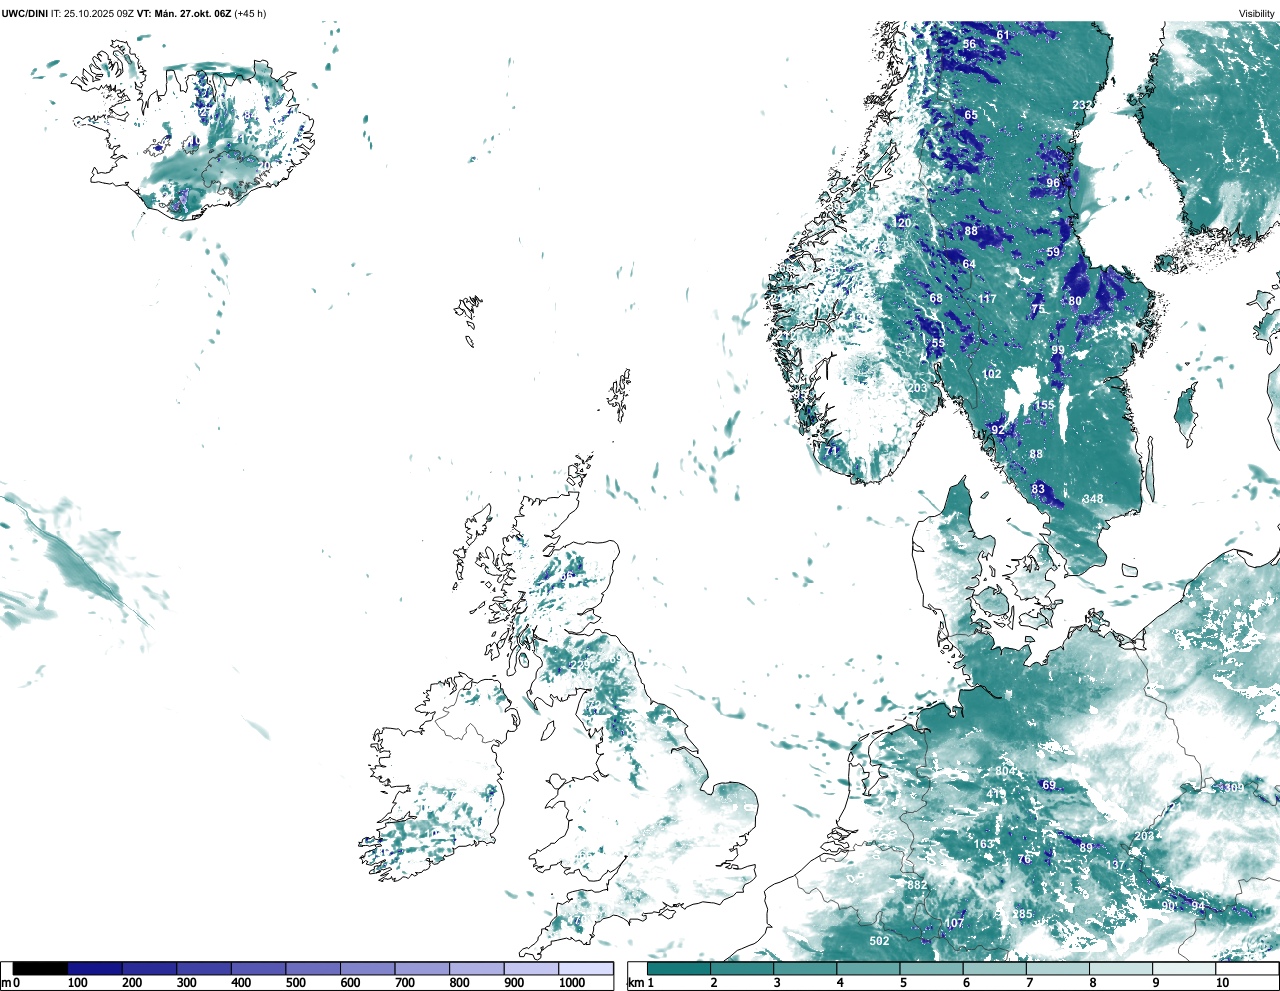Click the '102' visibility value on the map

click(991, 374)
